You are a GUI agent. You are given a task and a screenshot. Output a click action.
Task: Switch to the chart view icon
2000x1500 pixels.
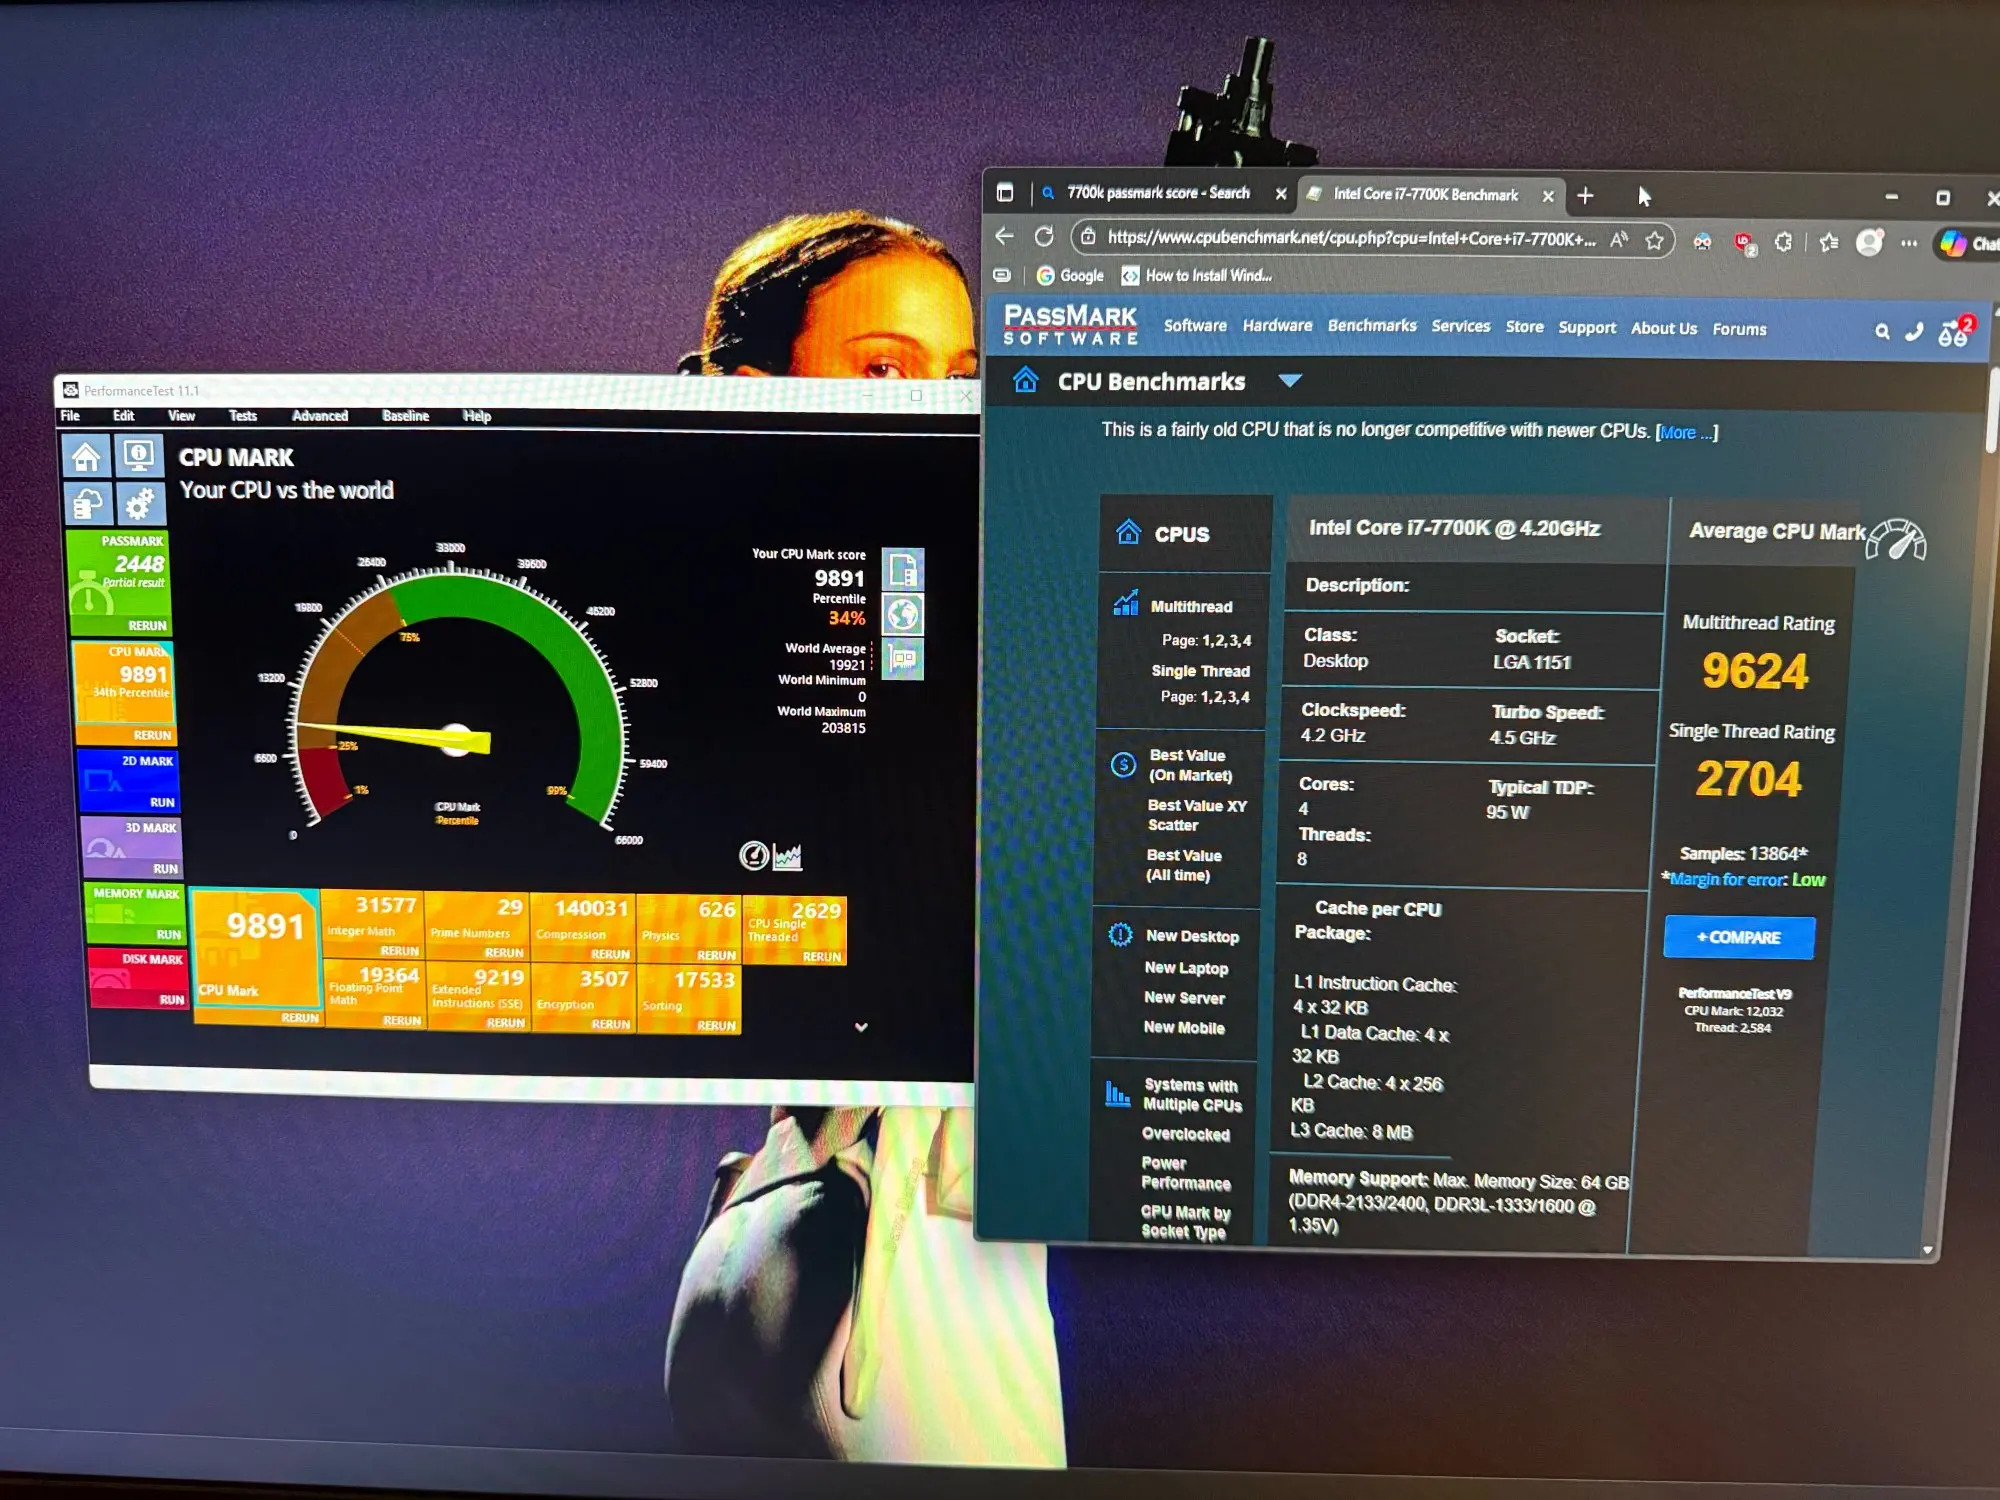788,856
